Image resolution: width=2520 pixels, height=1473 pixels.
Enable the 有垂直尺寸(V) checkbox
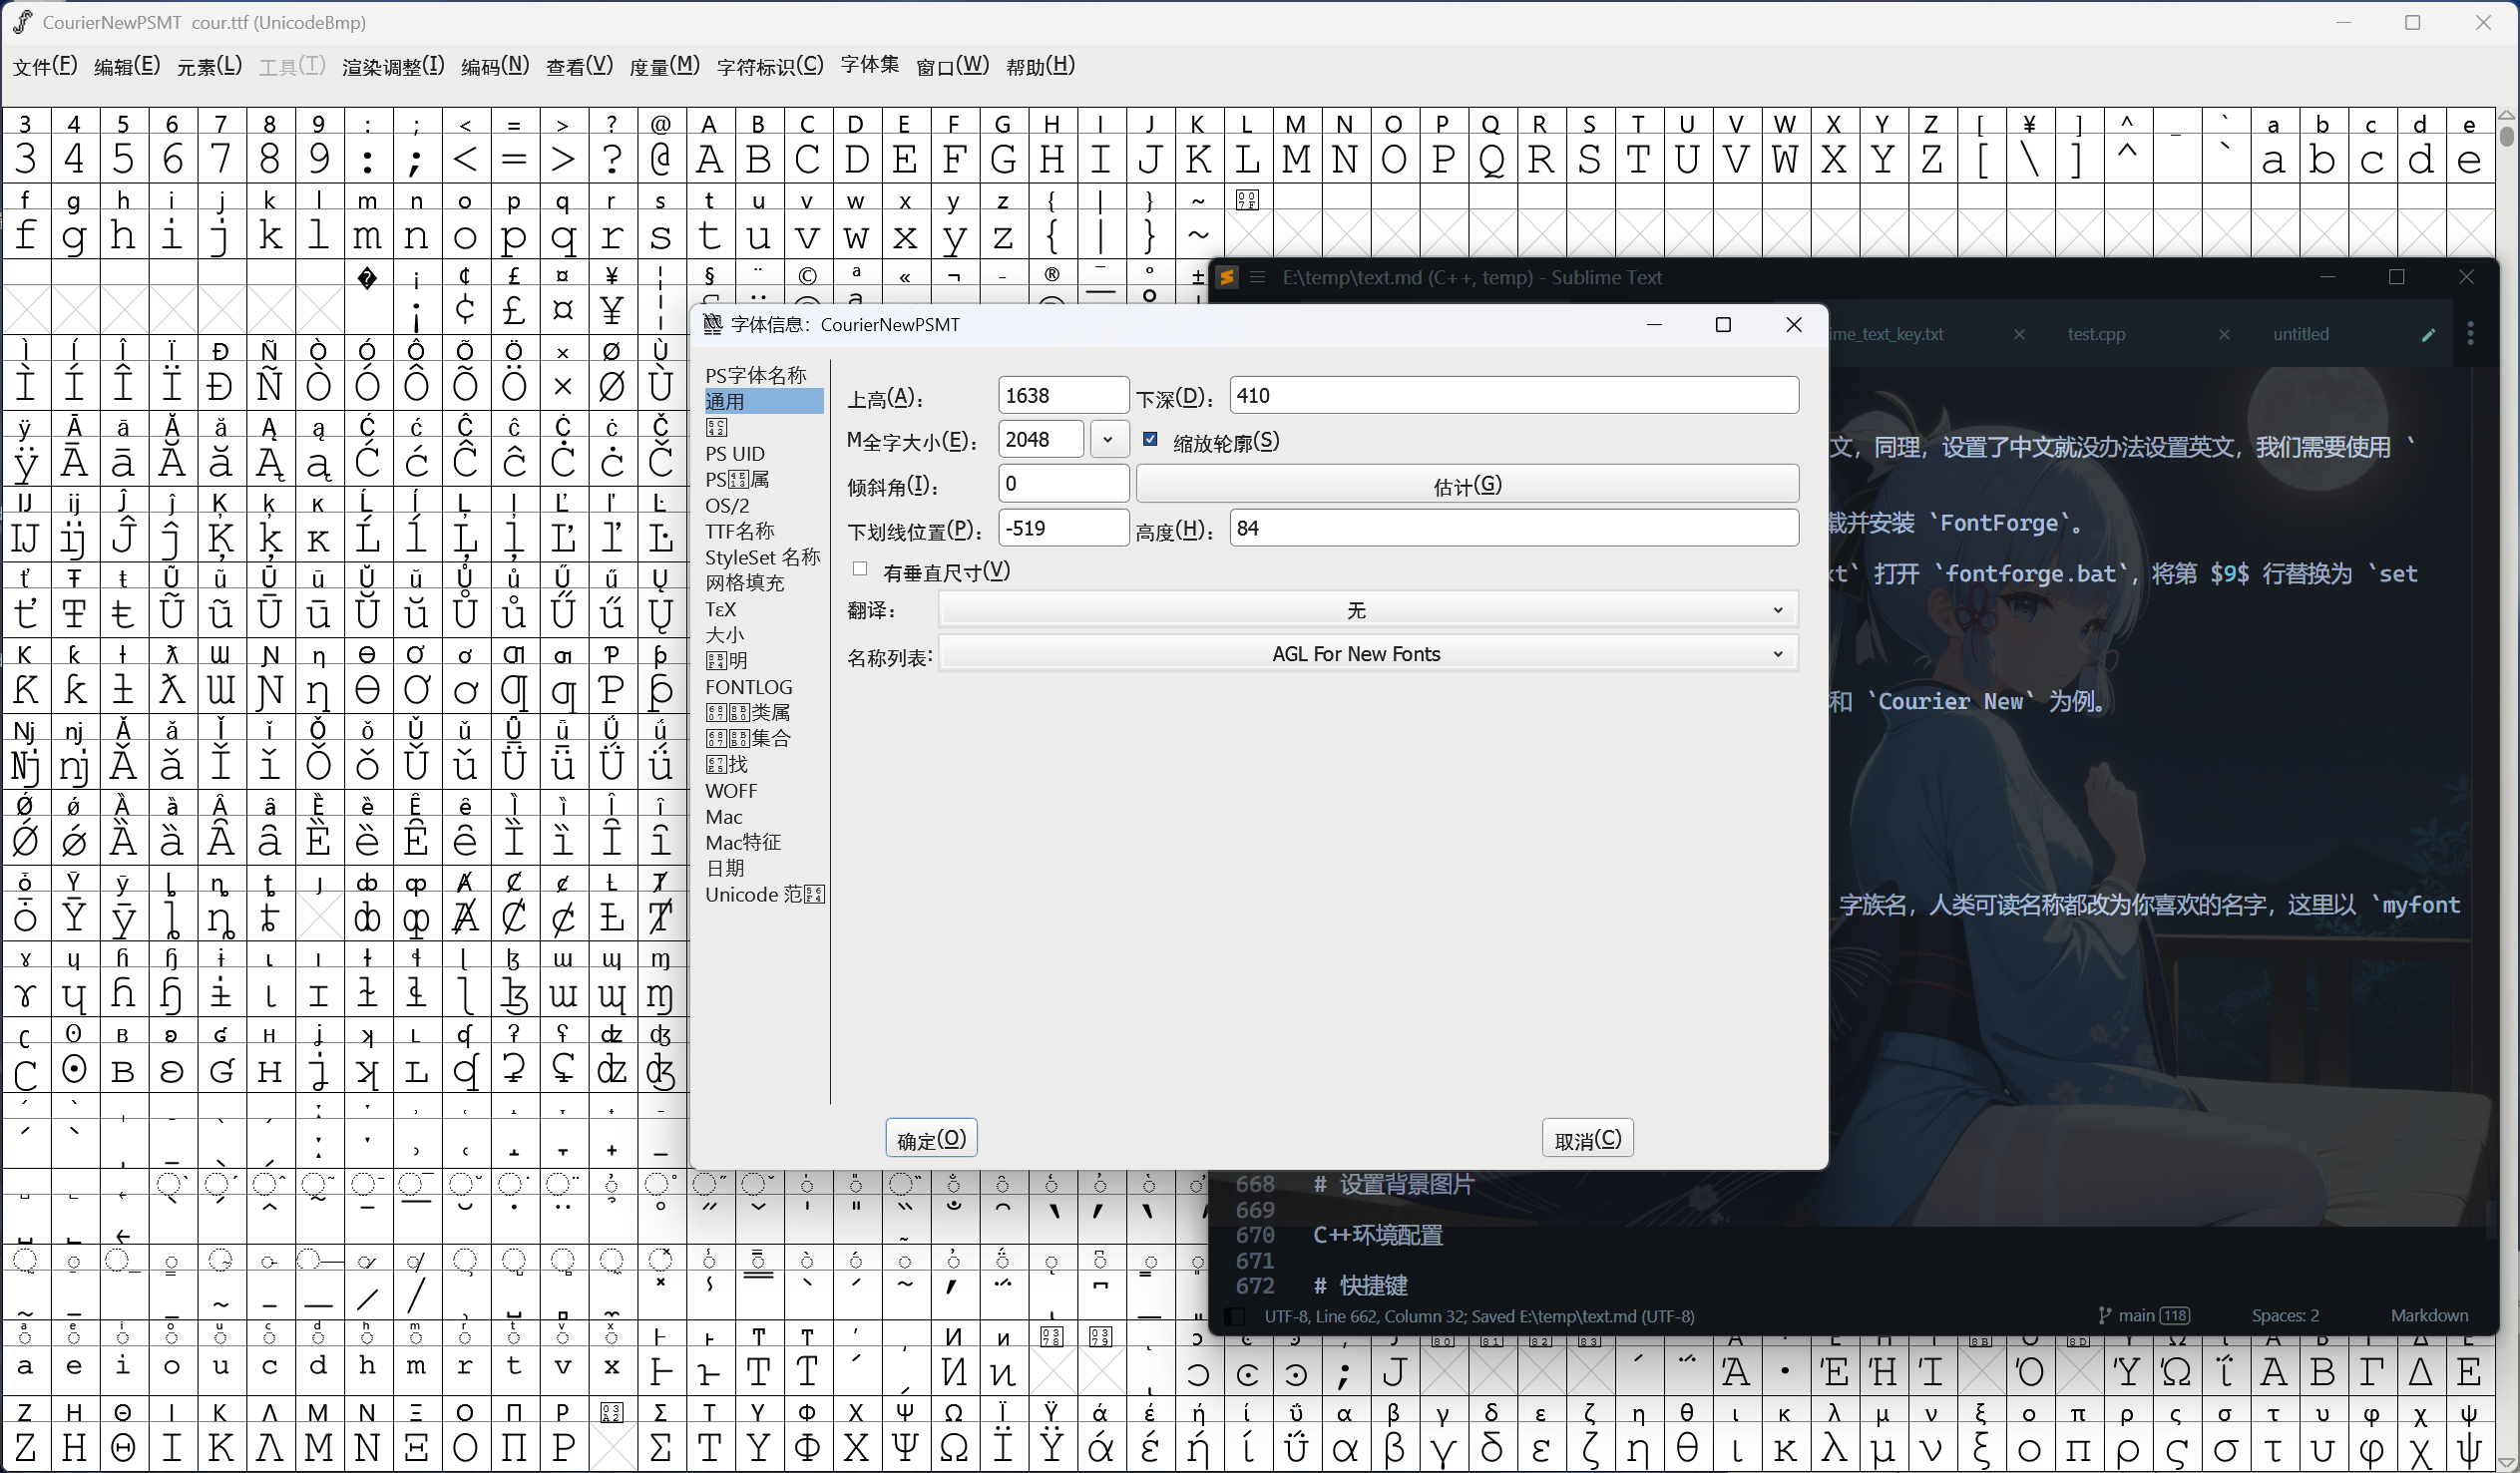[860, 570]
